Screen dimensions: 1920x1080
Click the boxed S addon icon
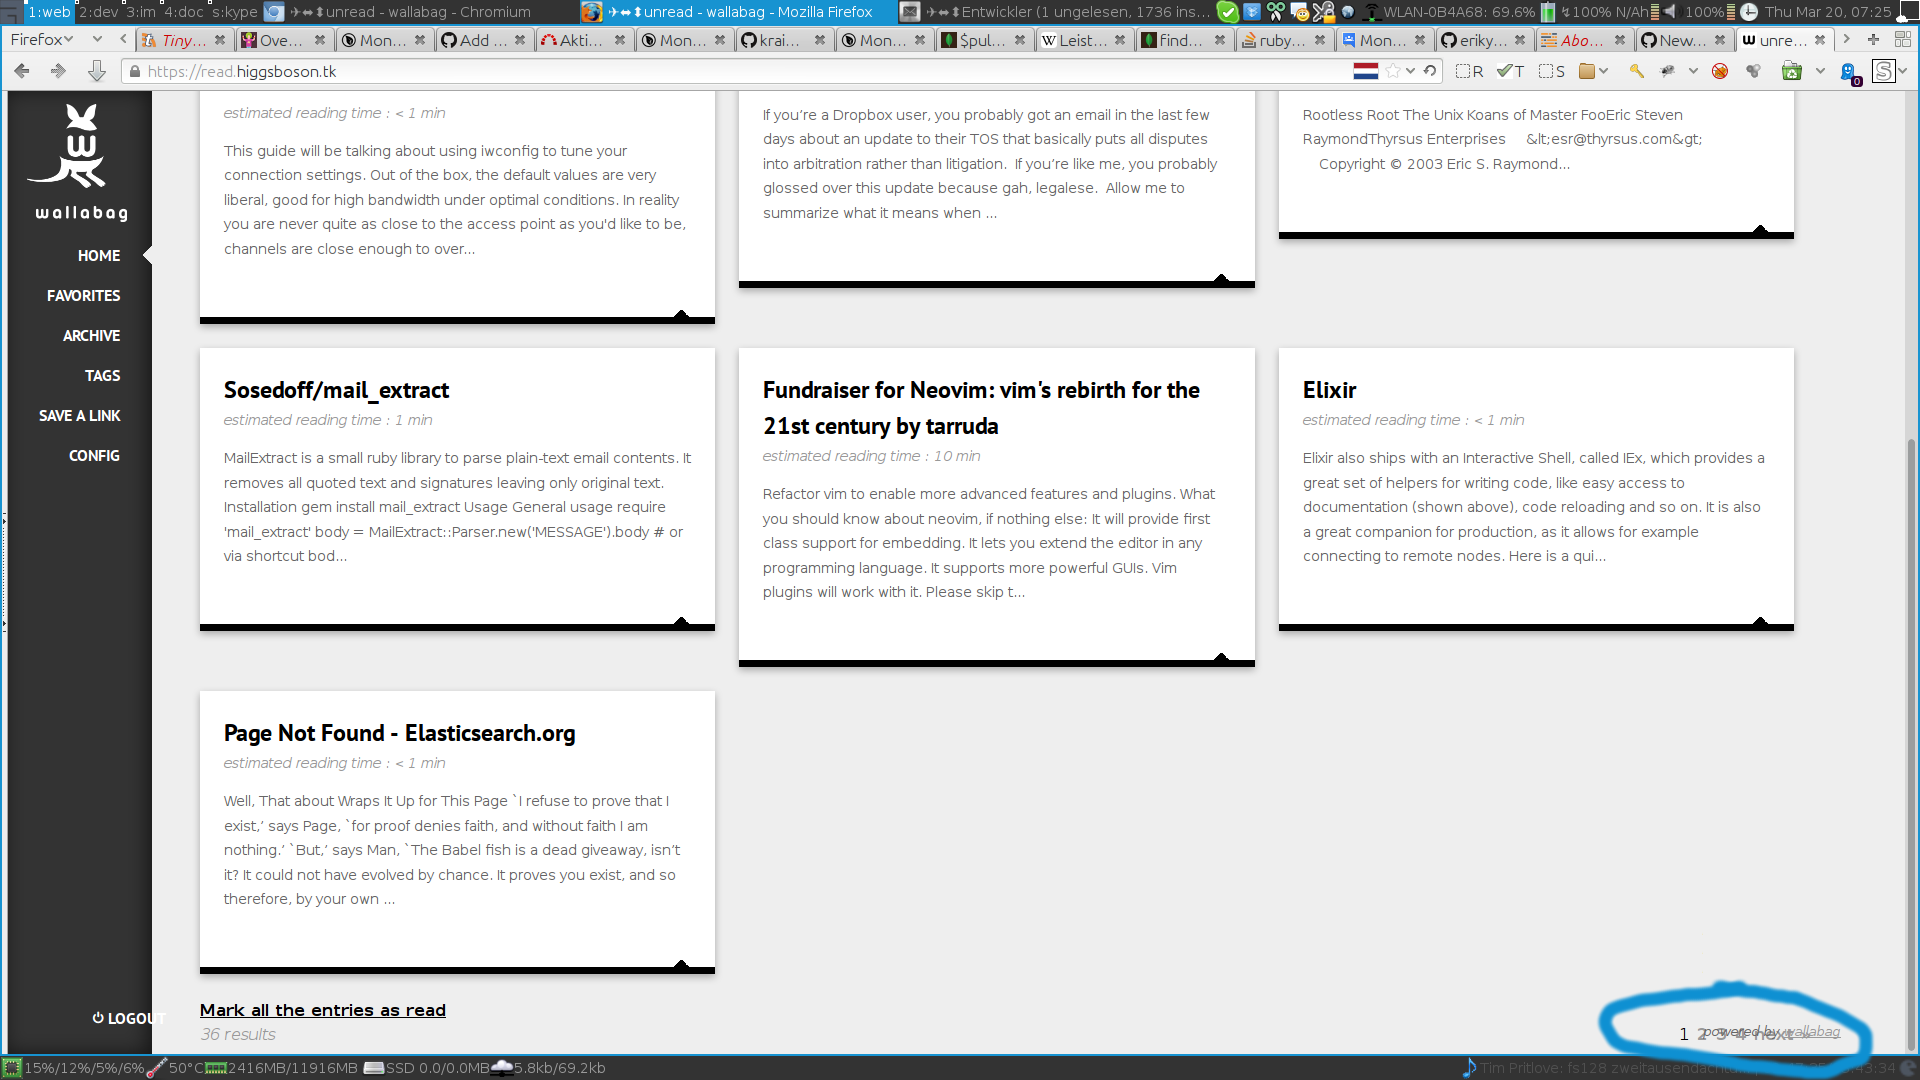click(x=1884, y=71)
